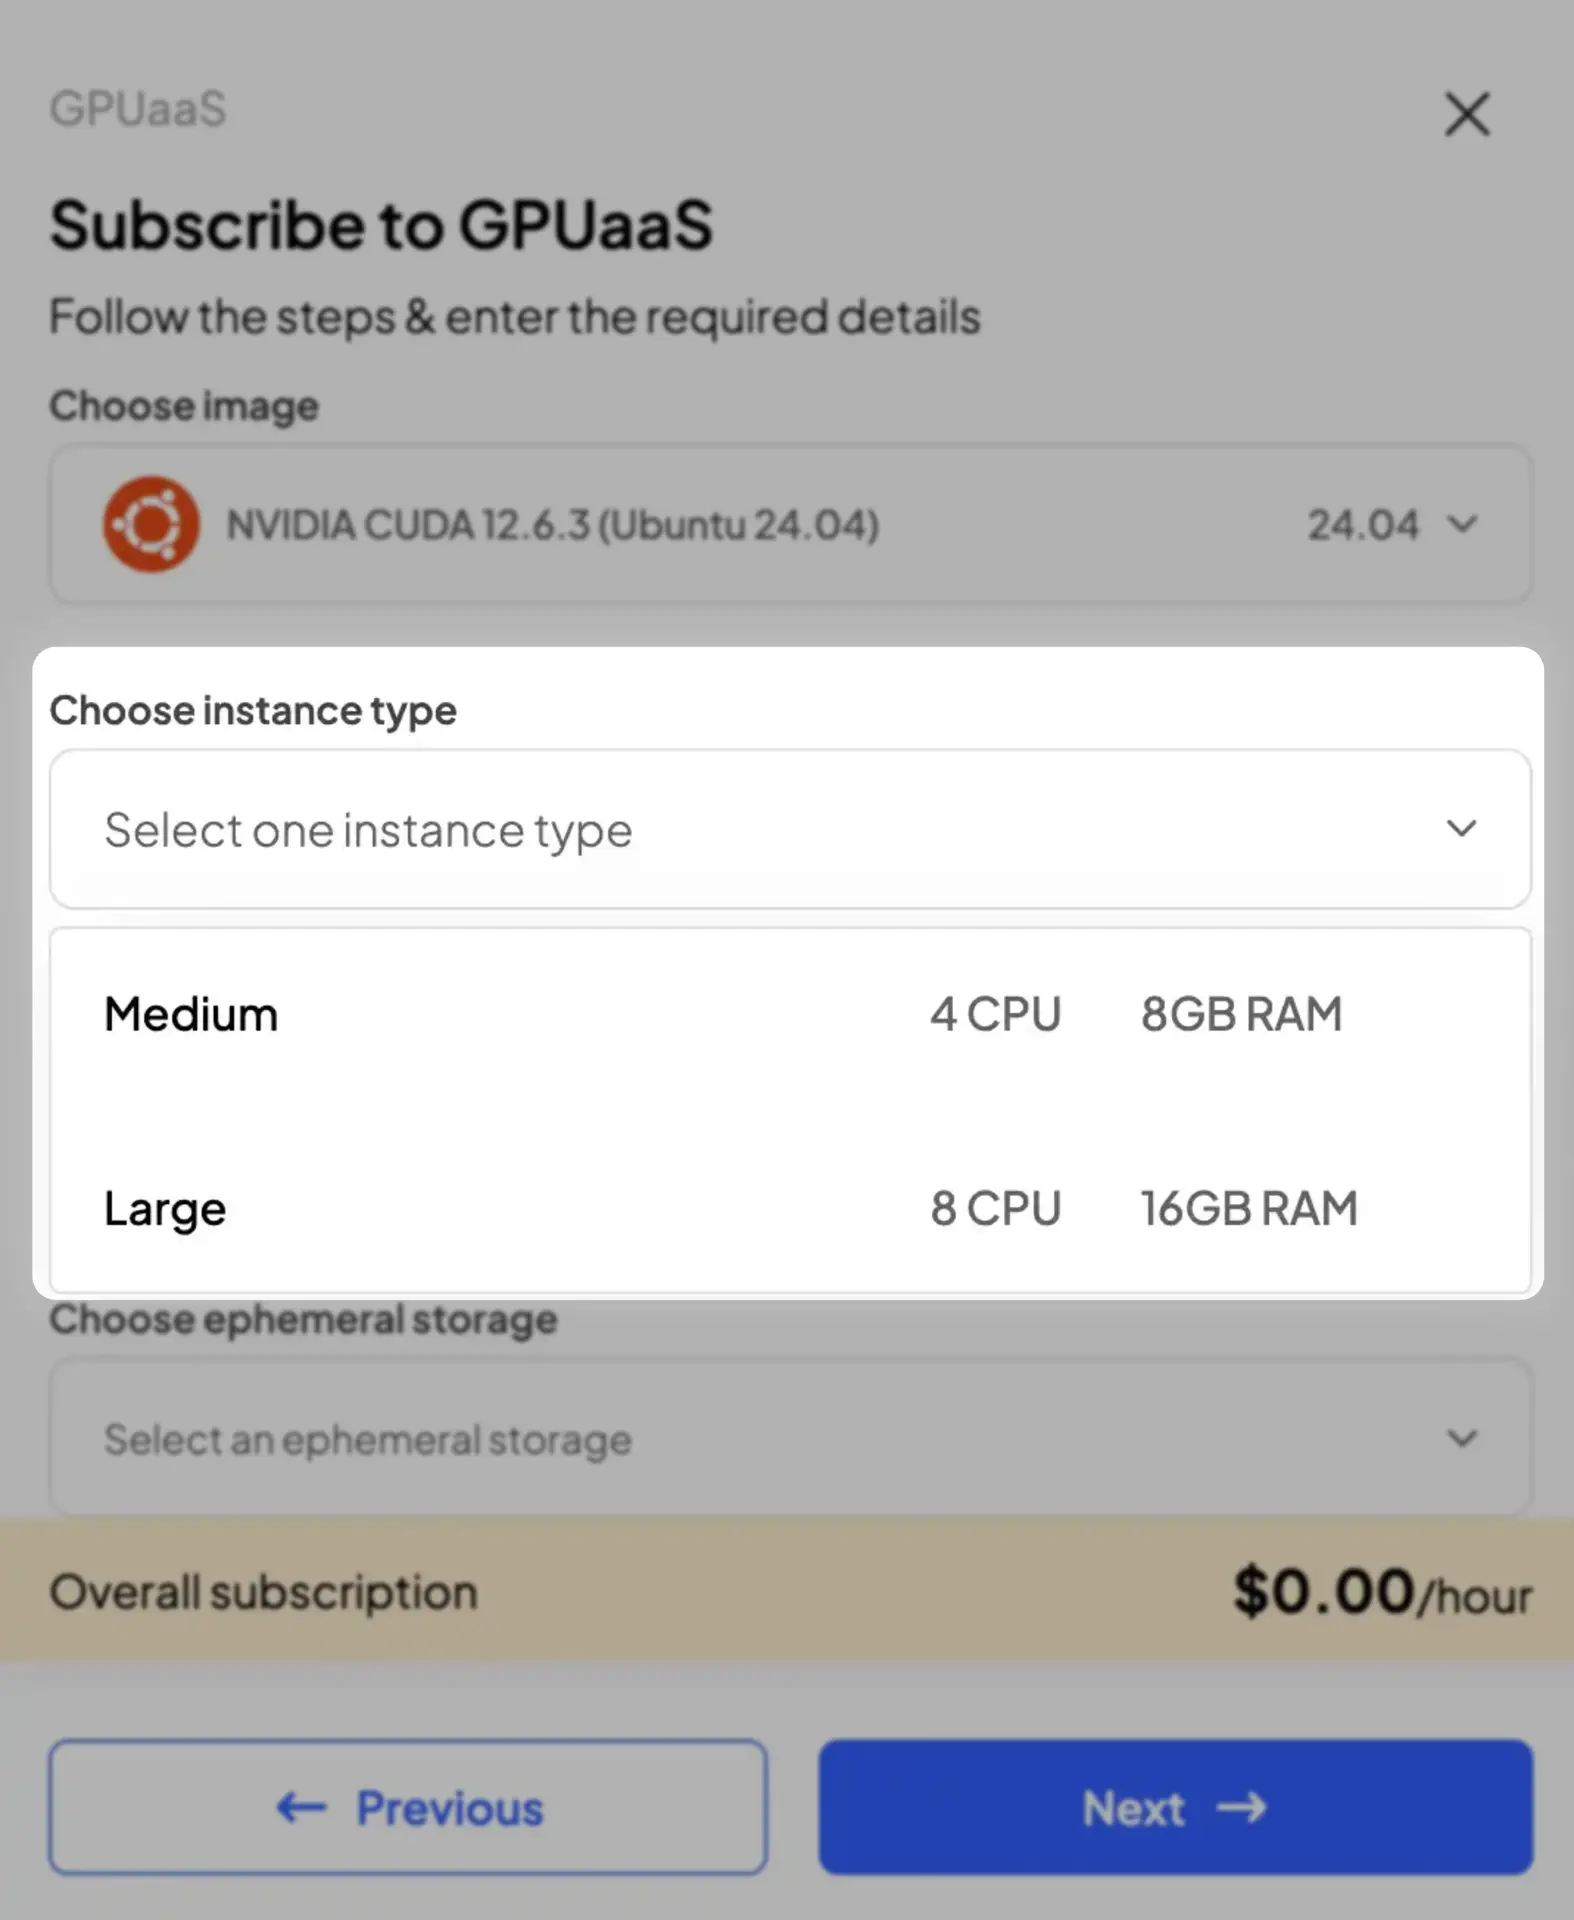Image resolution: width=1574 pixels, height=1920 pixels.
Task: Click the Ubuntu logo next to NVIDIA CUDA image
Action: [x=150, y=524]
